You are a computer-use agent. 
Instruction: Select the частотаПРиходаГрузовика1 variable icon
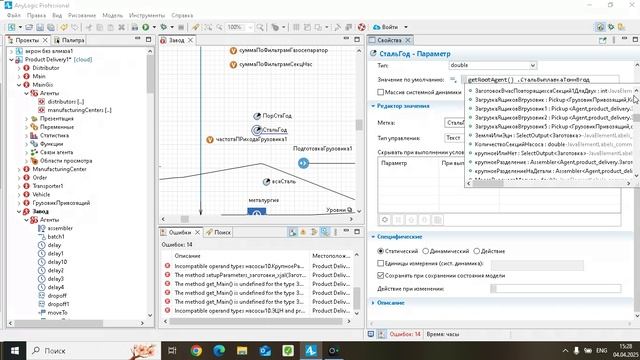click(x=210, y=140)
